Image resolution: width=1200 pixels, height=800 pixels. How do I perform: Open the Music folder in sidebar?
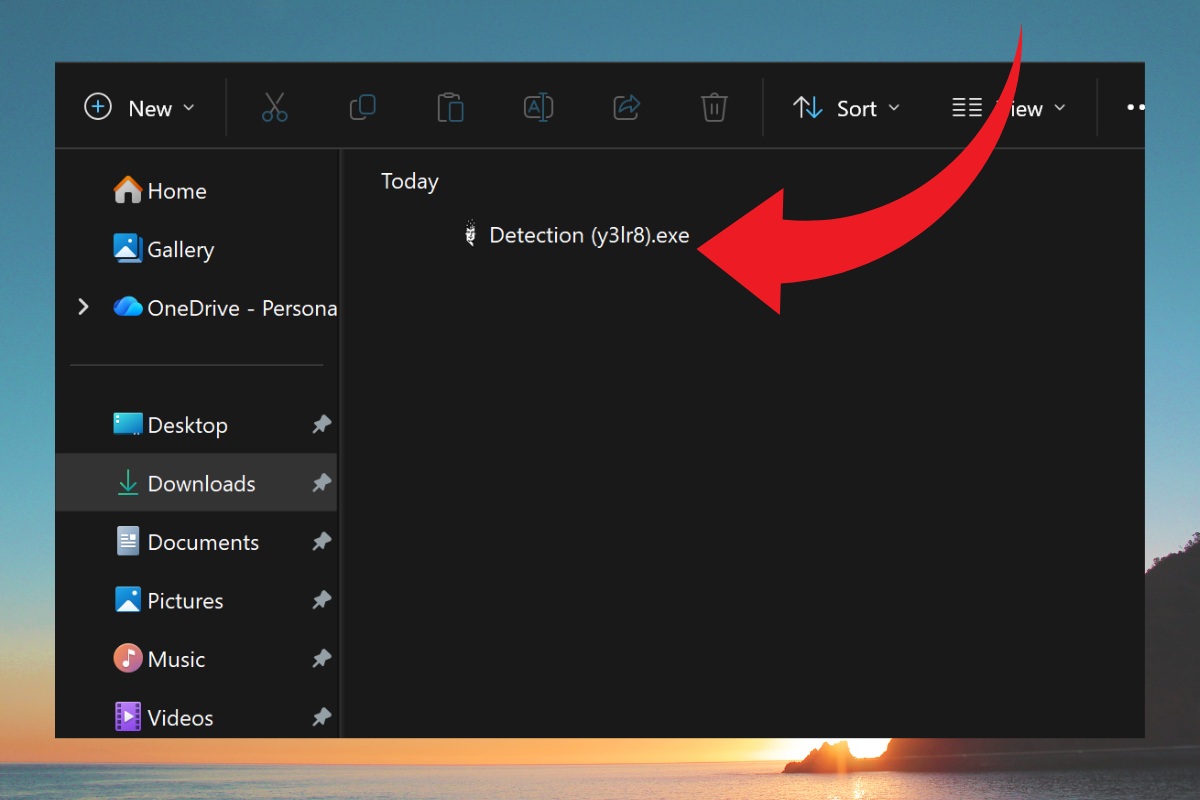(160, 659)
